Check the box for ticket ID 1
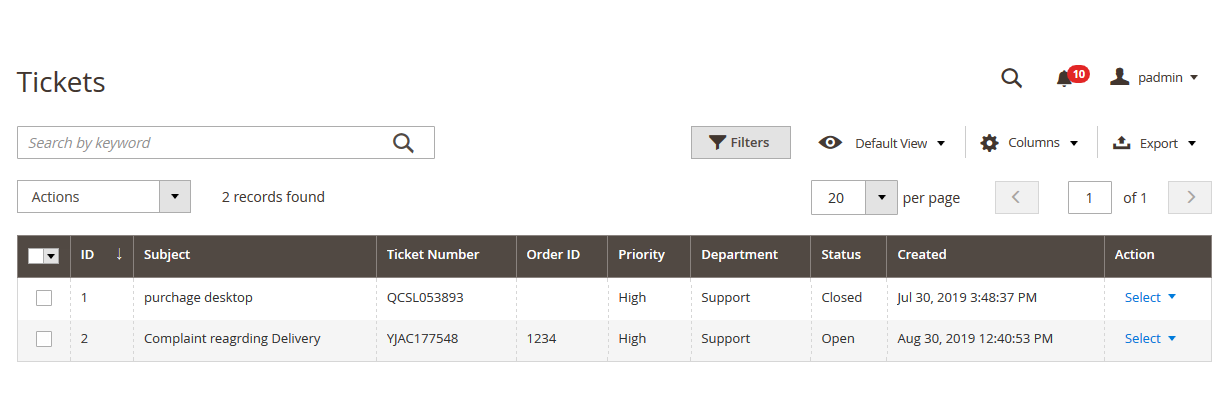Viewport: 1230px width, 399px height. pos(44,298)
